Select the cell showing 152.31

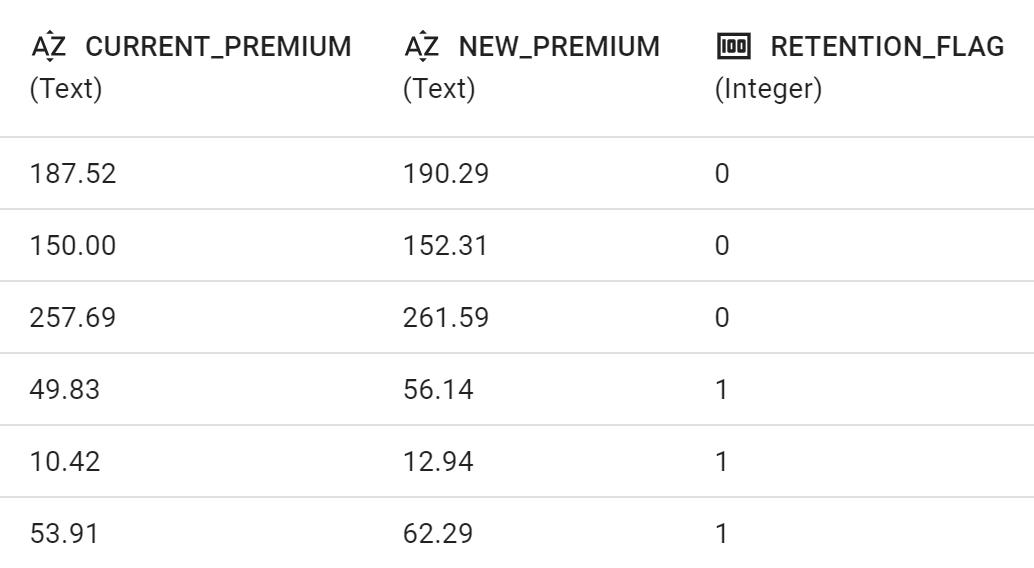coord(446,245)
